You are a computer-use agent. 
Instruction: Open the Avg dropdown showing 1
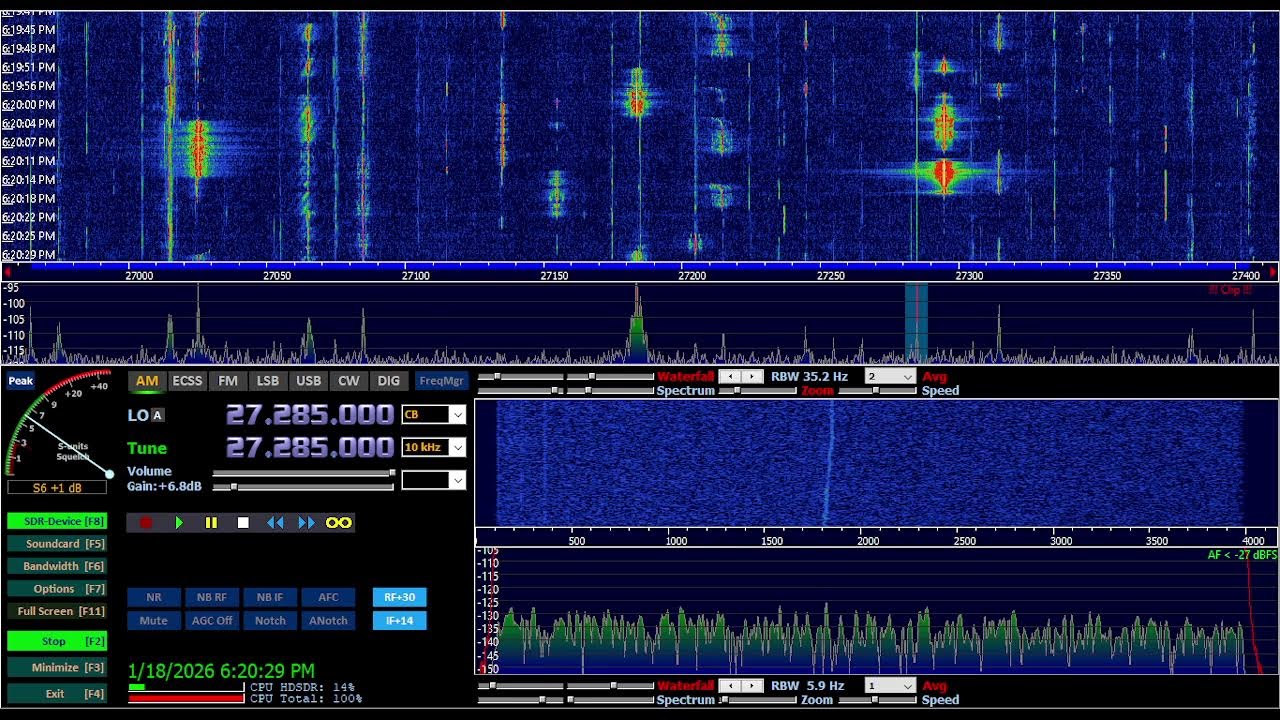(x=890, y=686)
